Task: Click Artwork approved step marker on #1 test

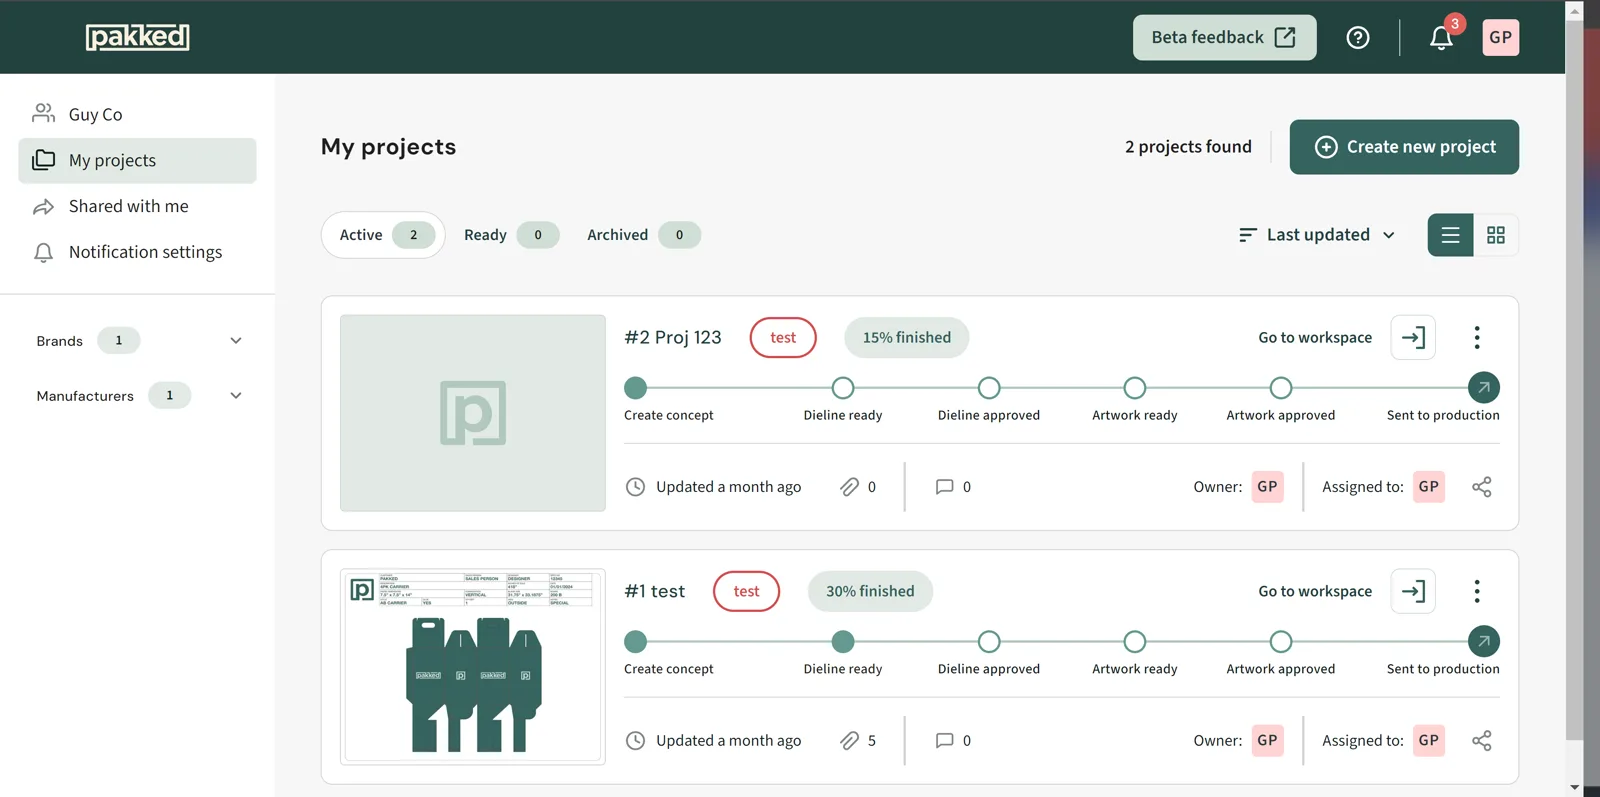Action: tap(1281, 642)
